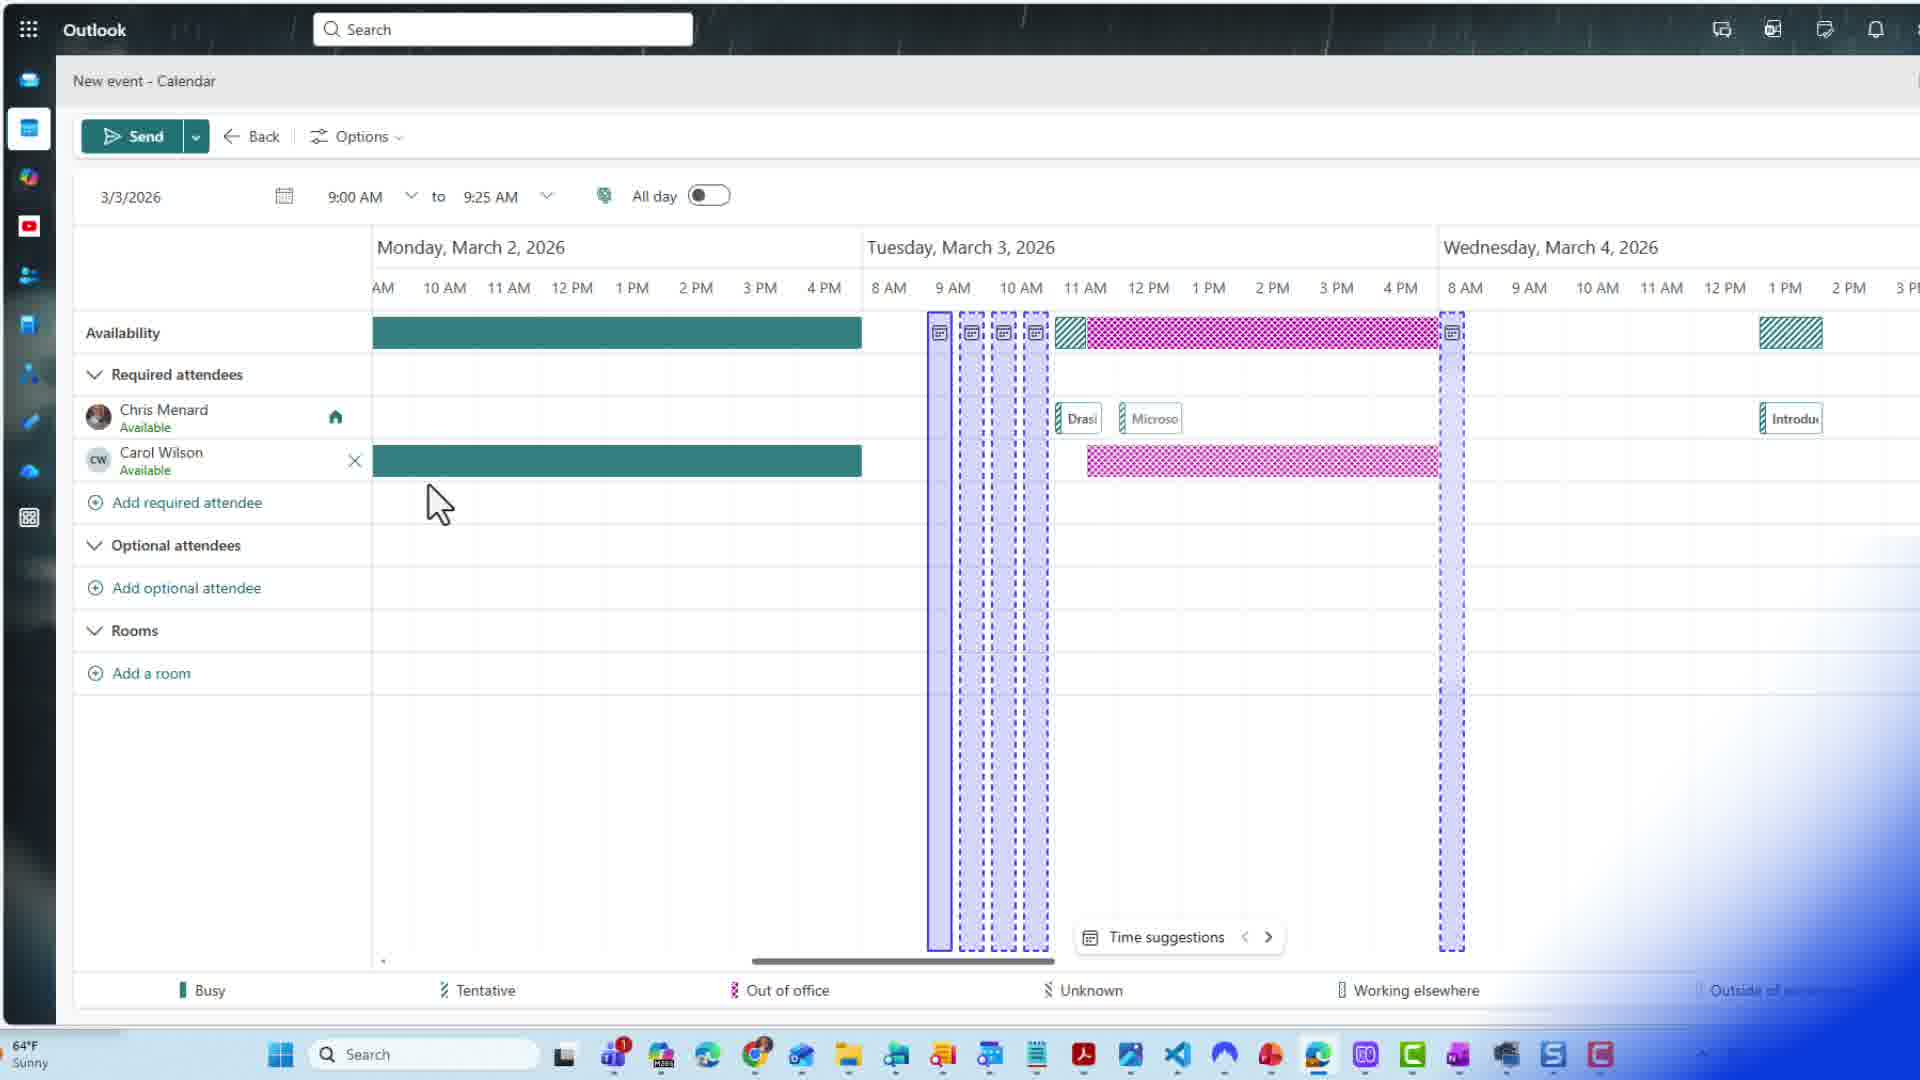The image size is (1920, 1080).
Task: Send the meeting invitation
Action: click(134, 136)
